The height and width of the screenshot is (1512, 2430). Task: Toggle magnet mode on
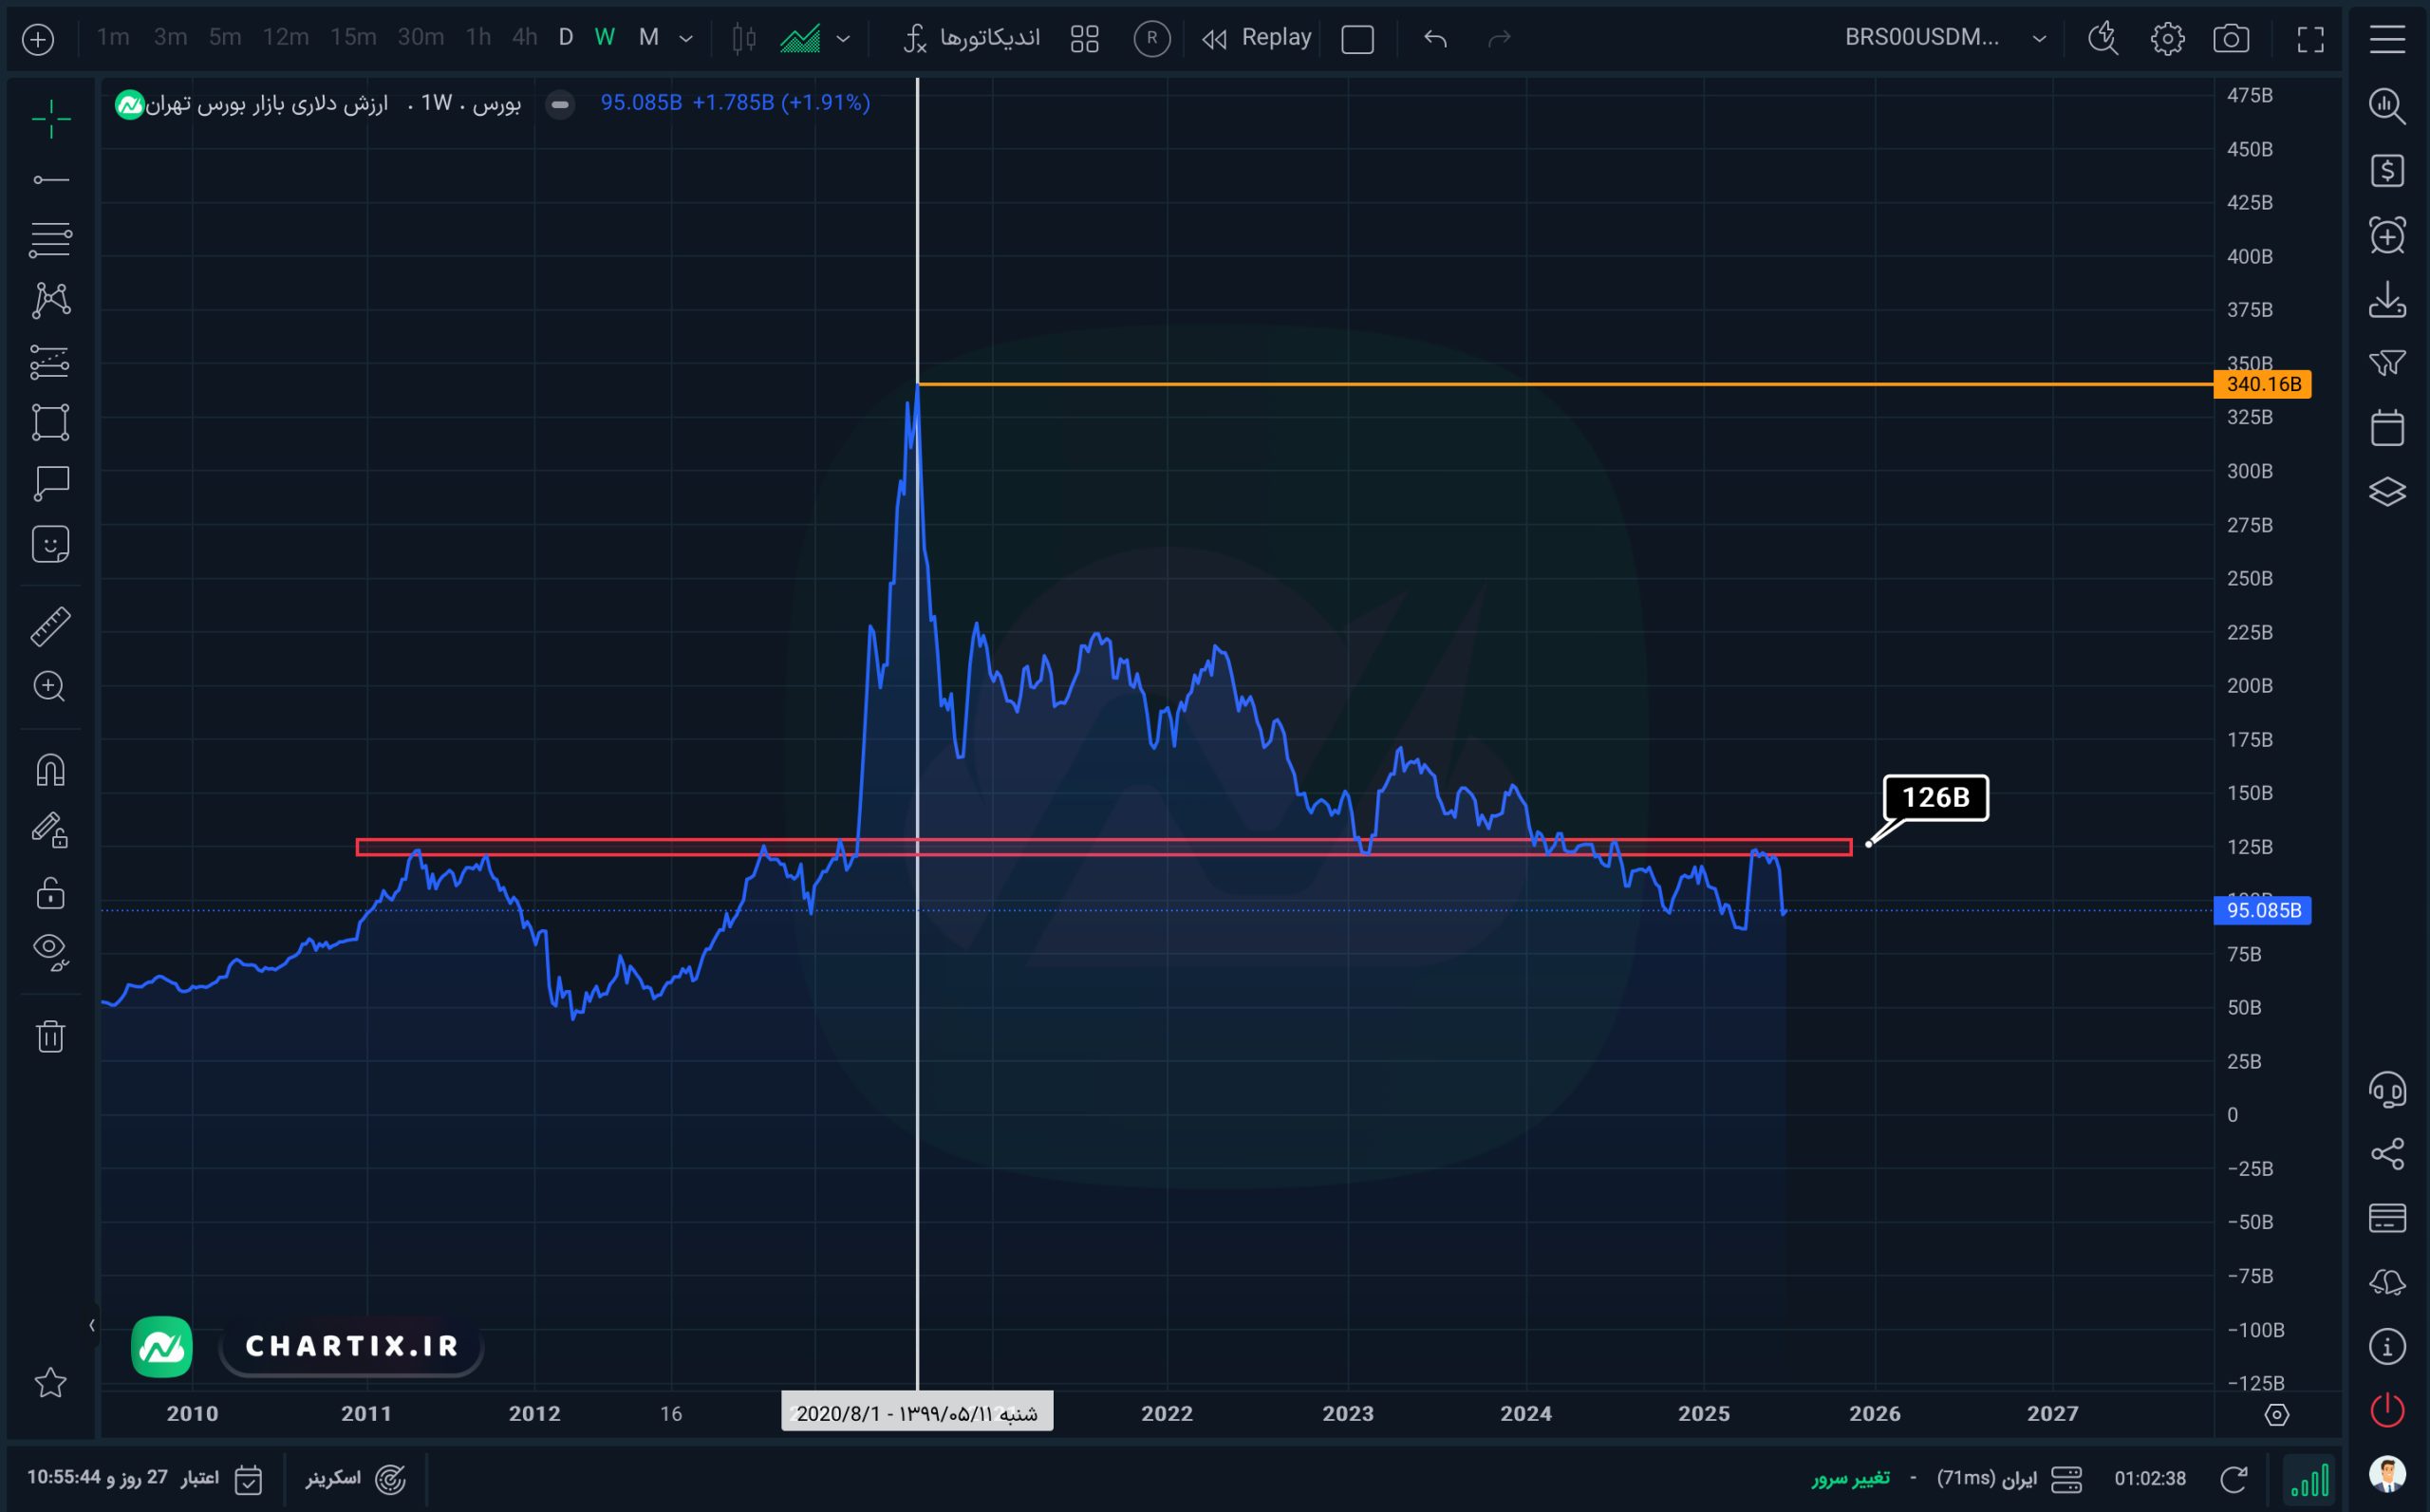[x=50, y=770]
